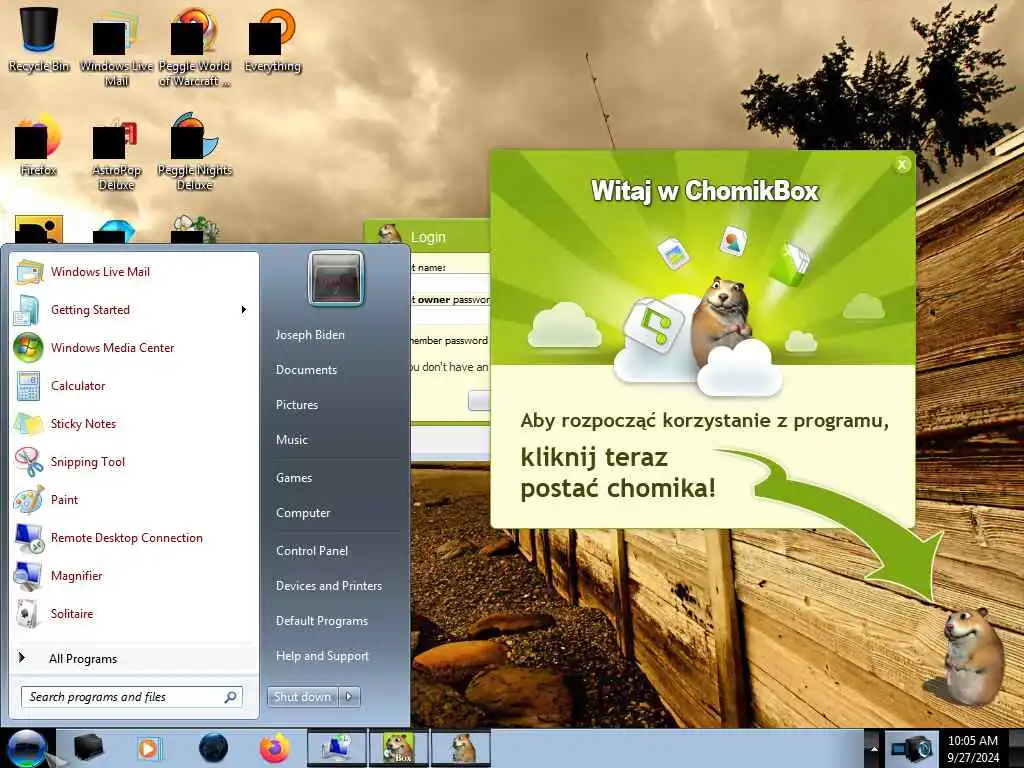Click the camera icon in system tray

click(x=912, y=748)
